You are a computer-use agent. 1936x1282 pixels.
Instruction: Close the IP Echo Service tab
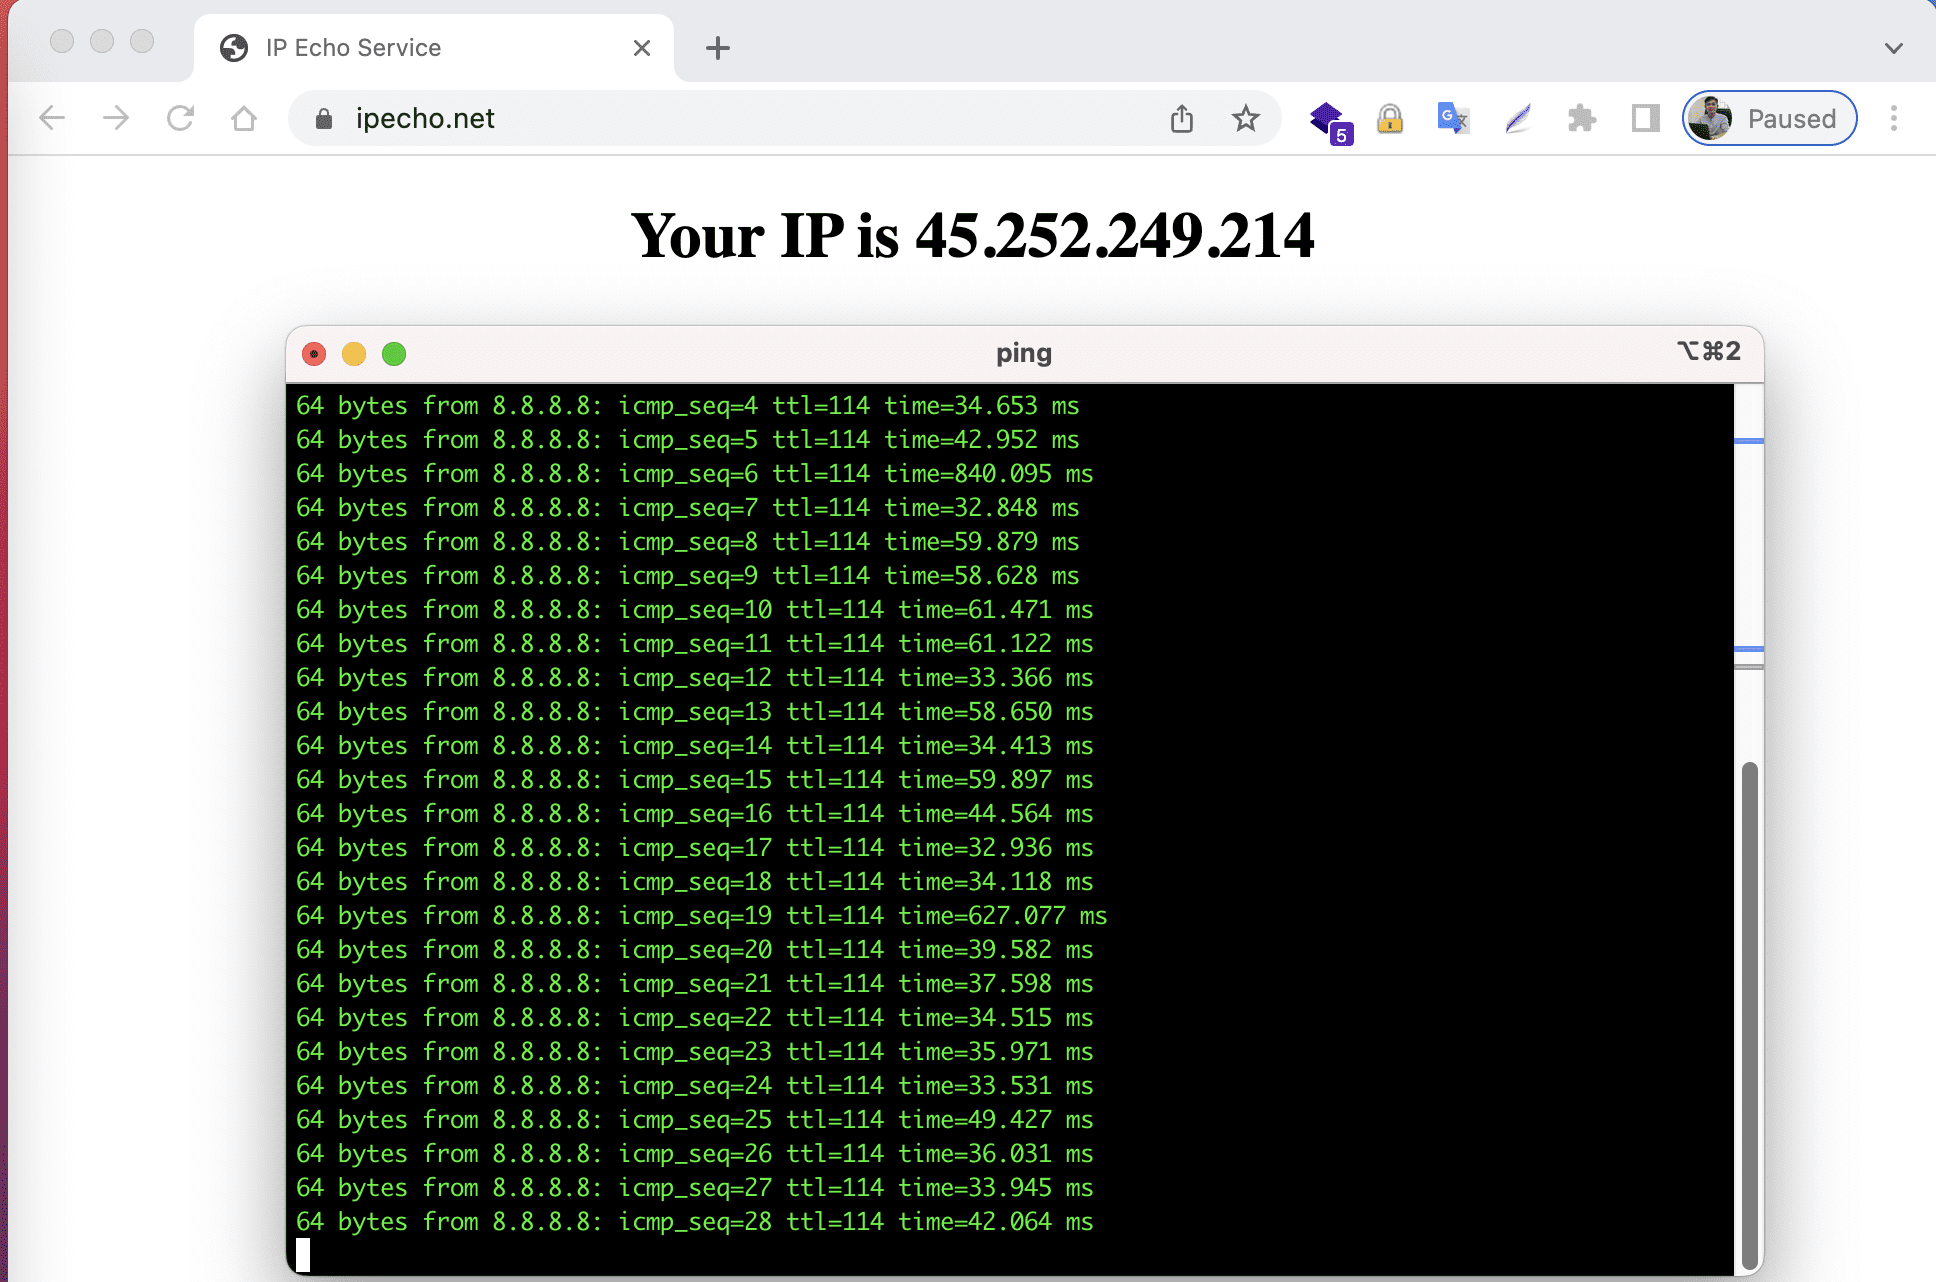[x=642, y=48]
